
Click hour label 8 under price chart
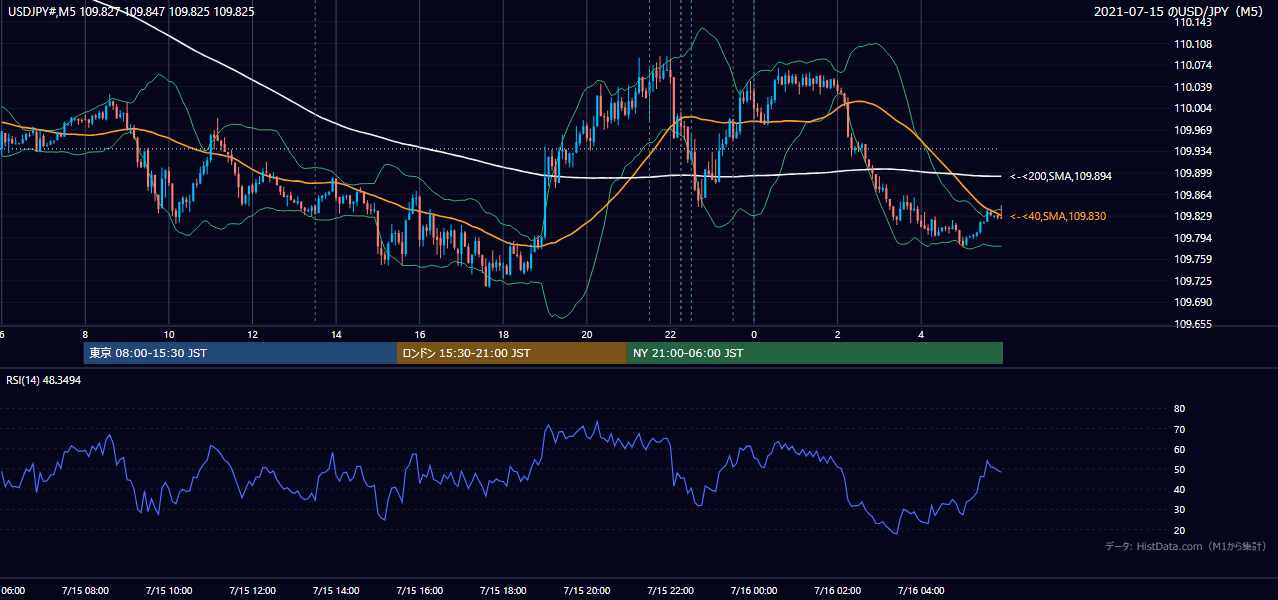click(85, 335)
